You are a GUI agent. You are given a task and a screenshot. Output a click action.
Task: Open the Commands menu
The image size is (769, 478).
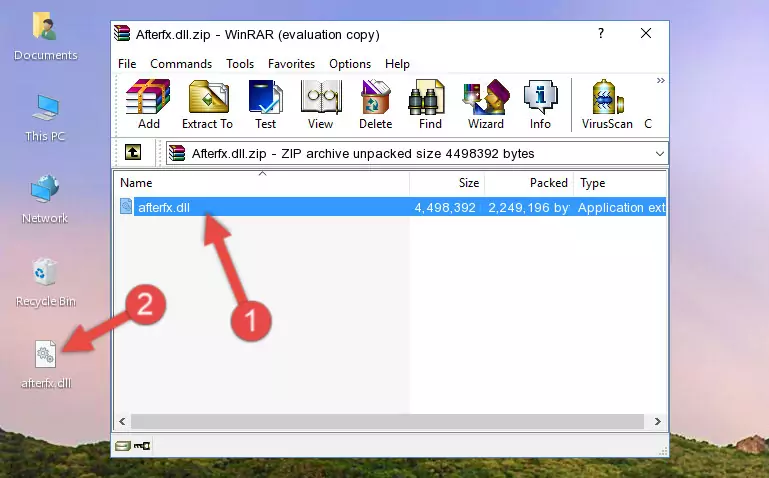point(181,64)
